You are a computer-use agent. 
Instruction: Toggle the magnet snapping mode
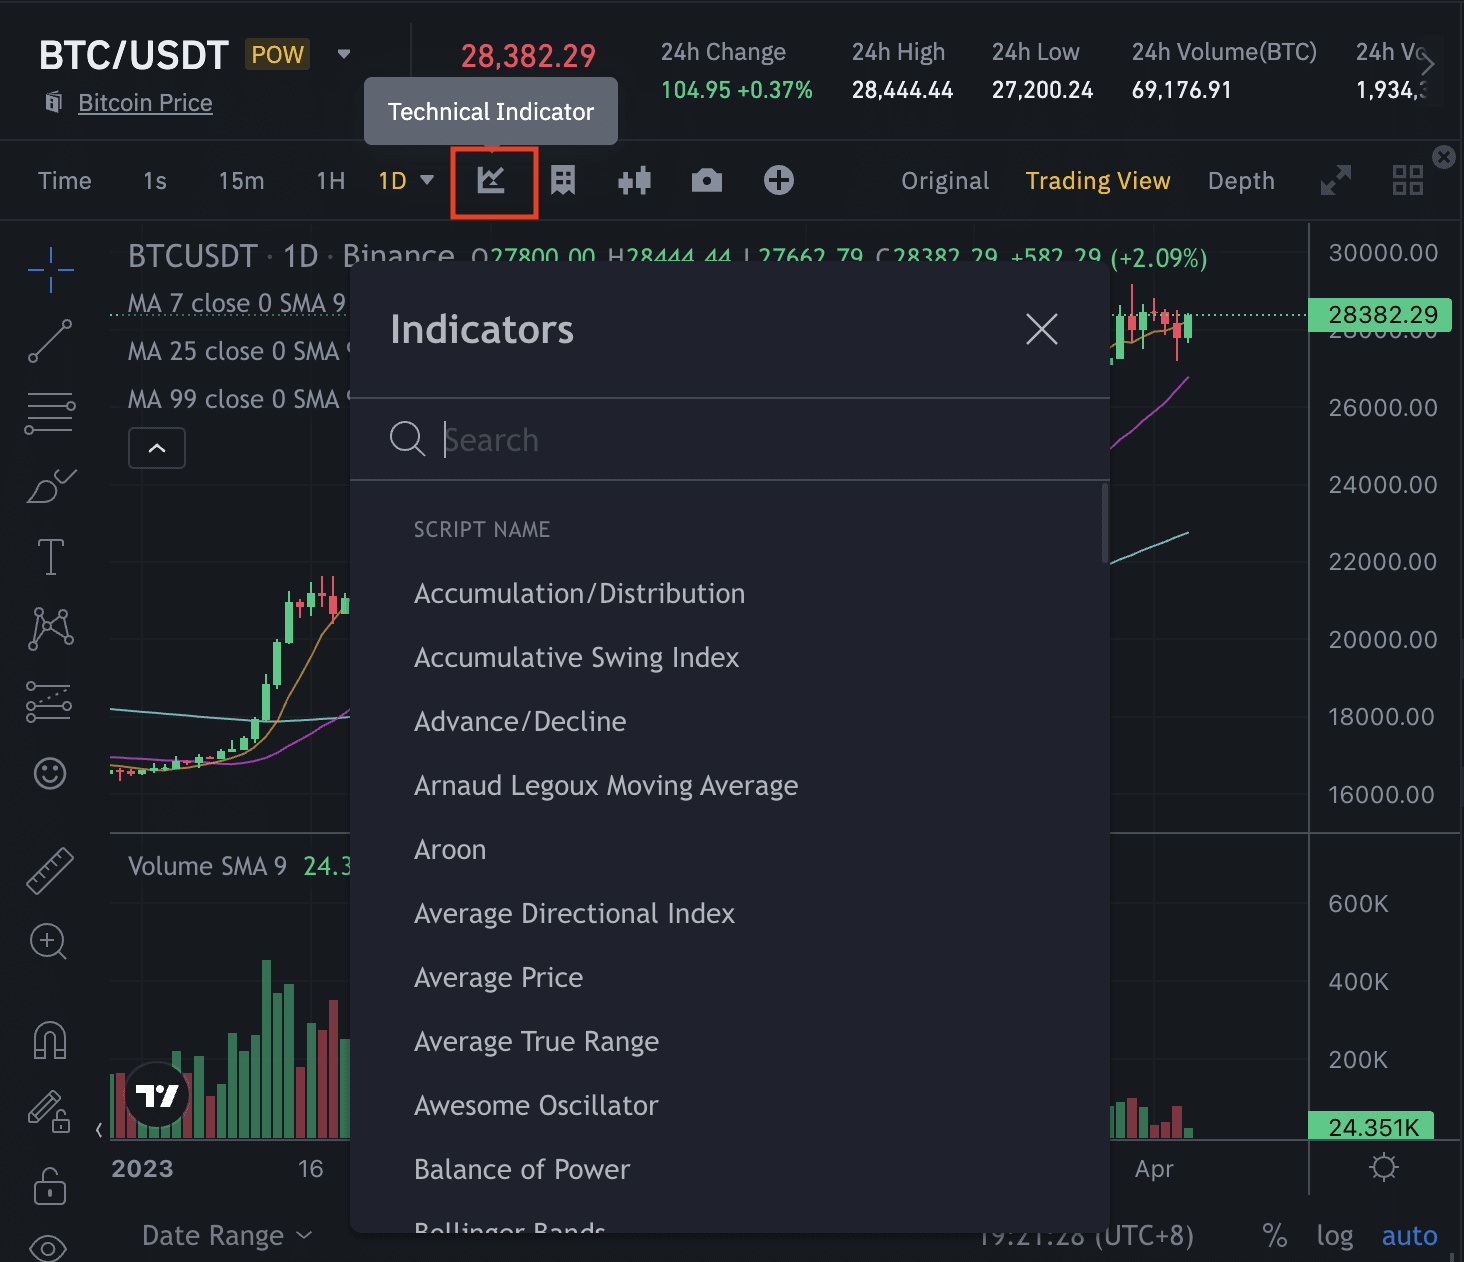pyautogui.click(x=50, y=1040)
